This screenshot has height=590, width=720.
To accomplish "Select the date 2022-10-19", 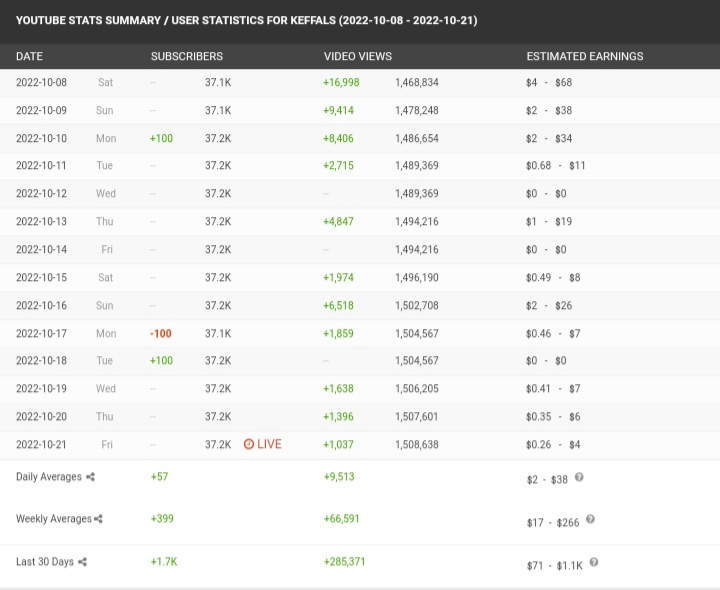I will point(41,389).
